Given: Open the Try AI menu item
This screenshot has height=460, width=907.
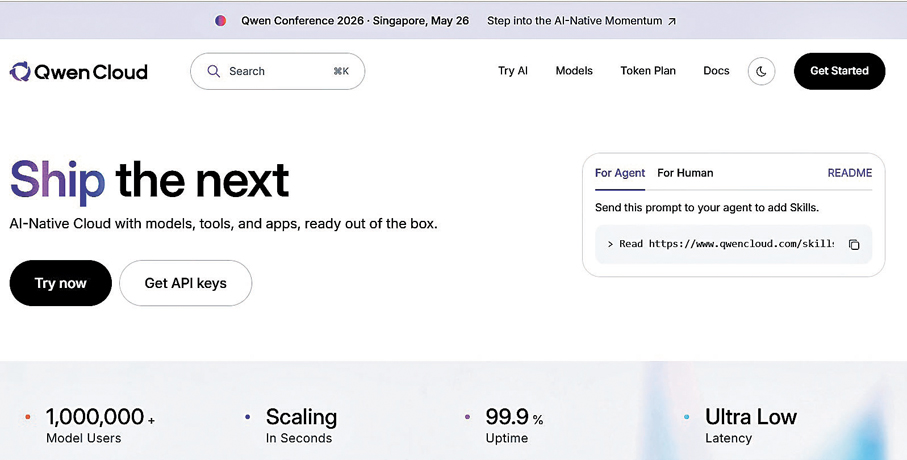Looking at the screenshot, I should coord(513,71).
